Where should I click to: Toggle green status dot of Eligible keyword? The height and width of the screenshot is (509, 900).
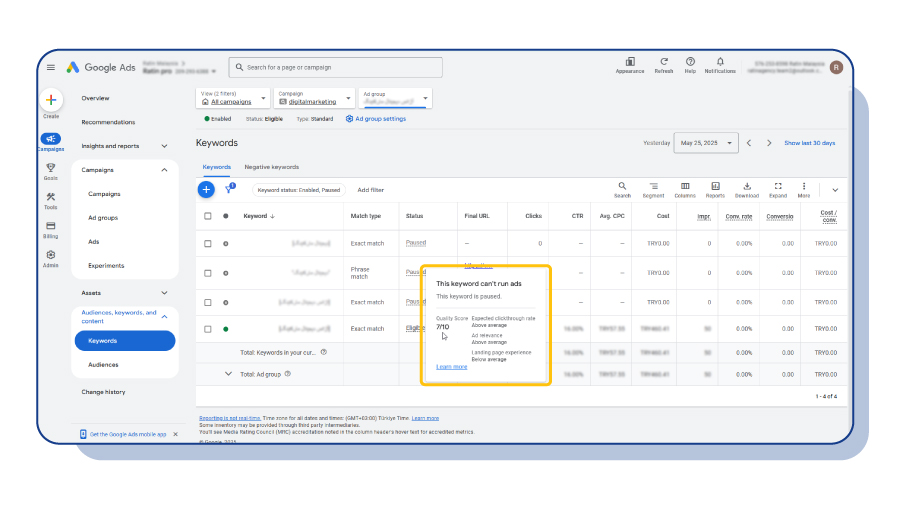(226, 329)
